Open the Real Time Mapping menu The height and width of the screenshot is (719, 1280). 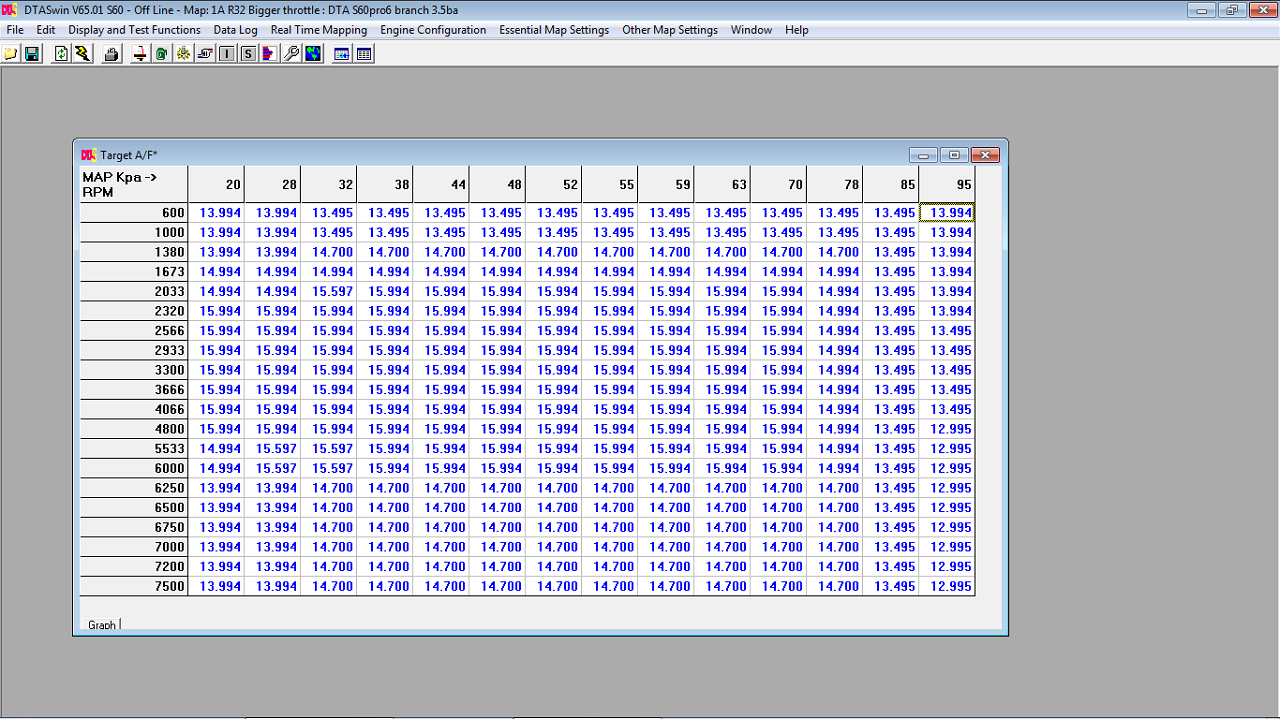point(319,30)
